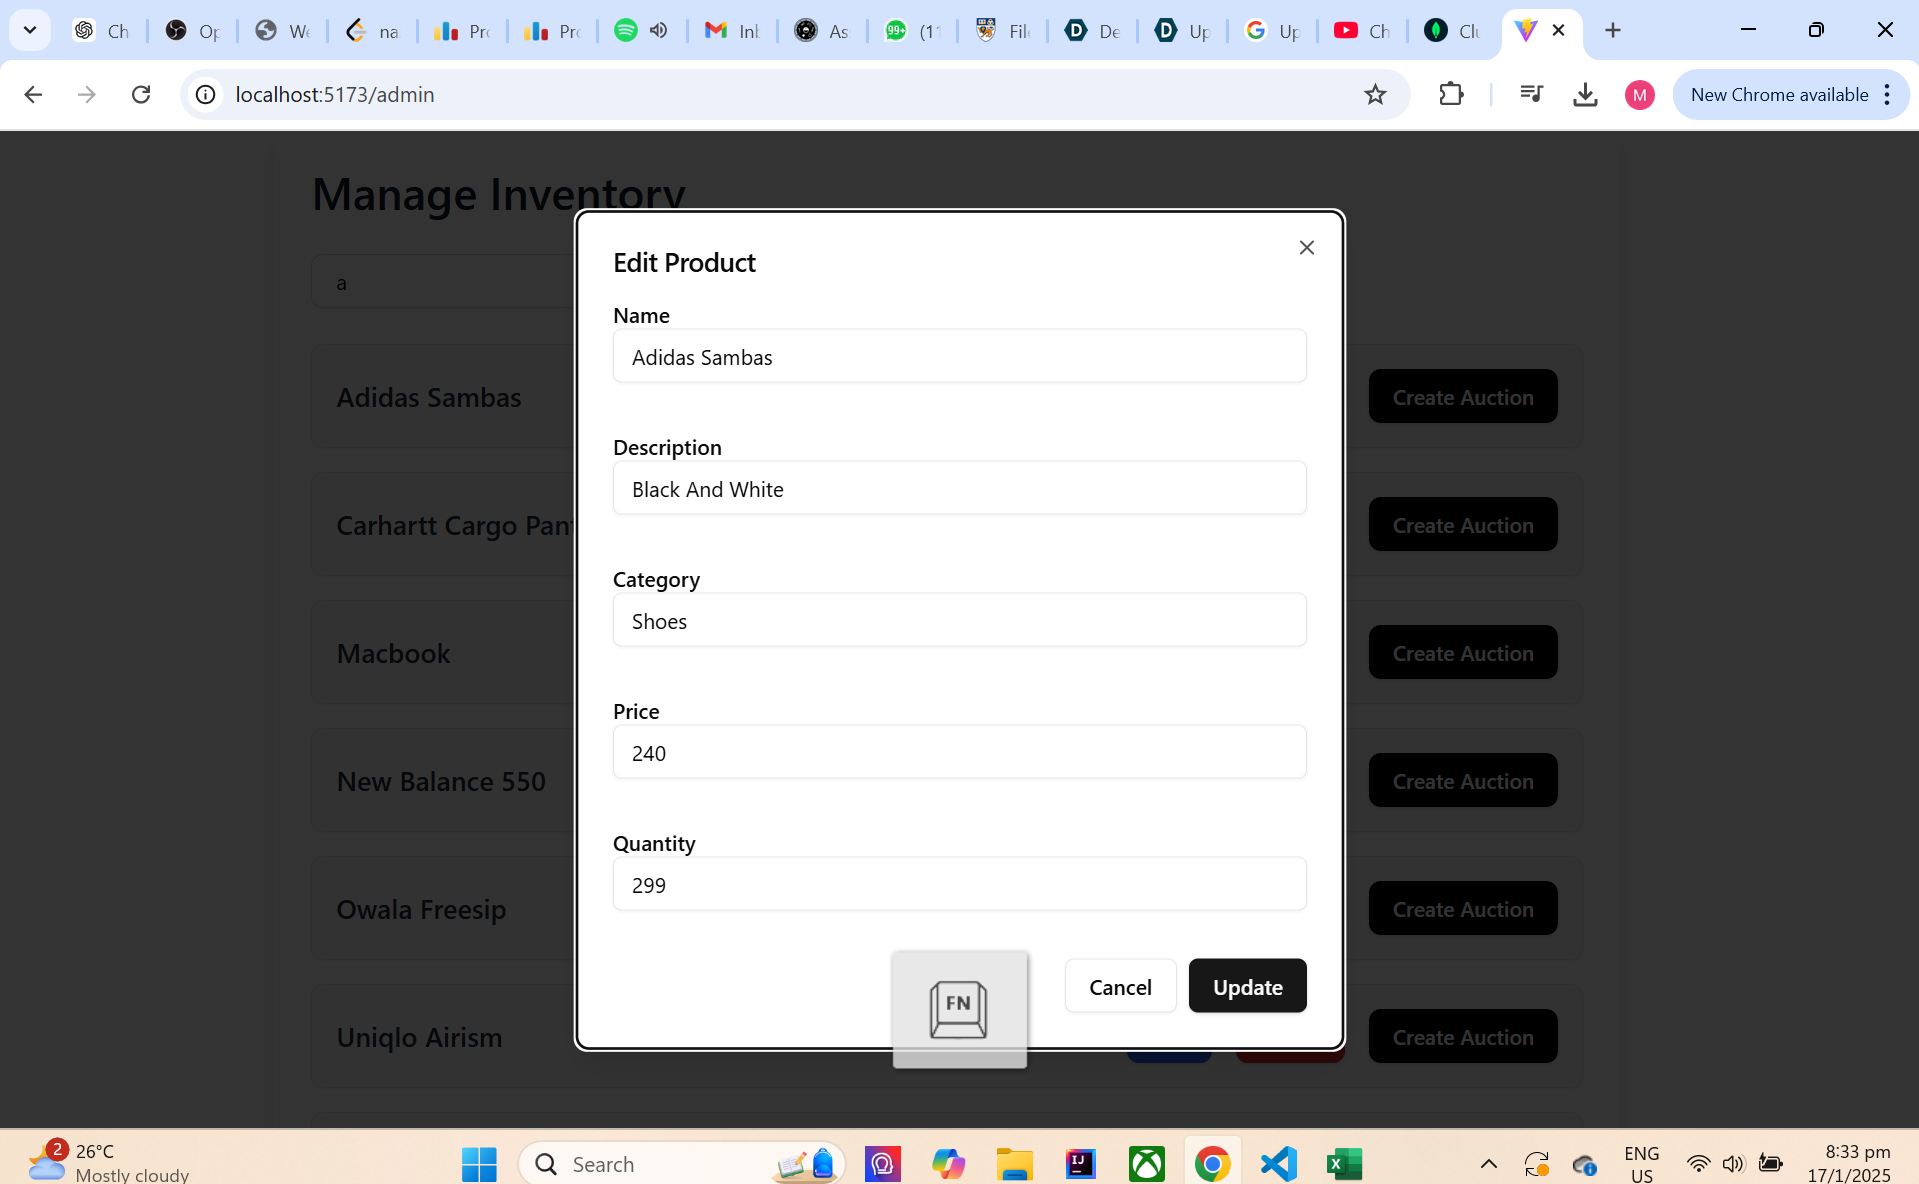Create Auction for New Balance 550
1919x1184 pixels.
[1462, 780]
